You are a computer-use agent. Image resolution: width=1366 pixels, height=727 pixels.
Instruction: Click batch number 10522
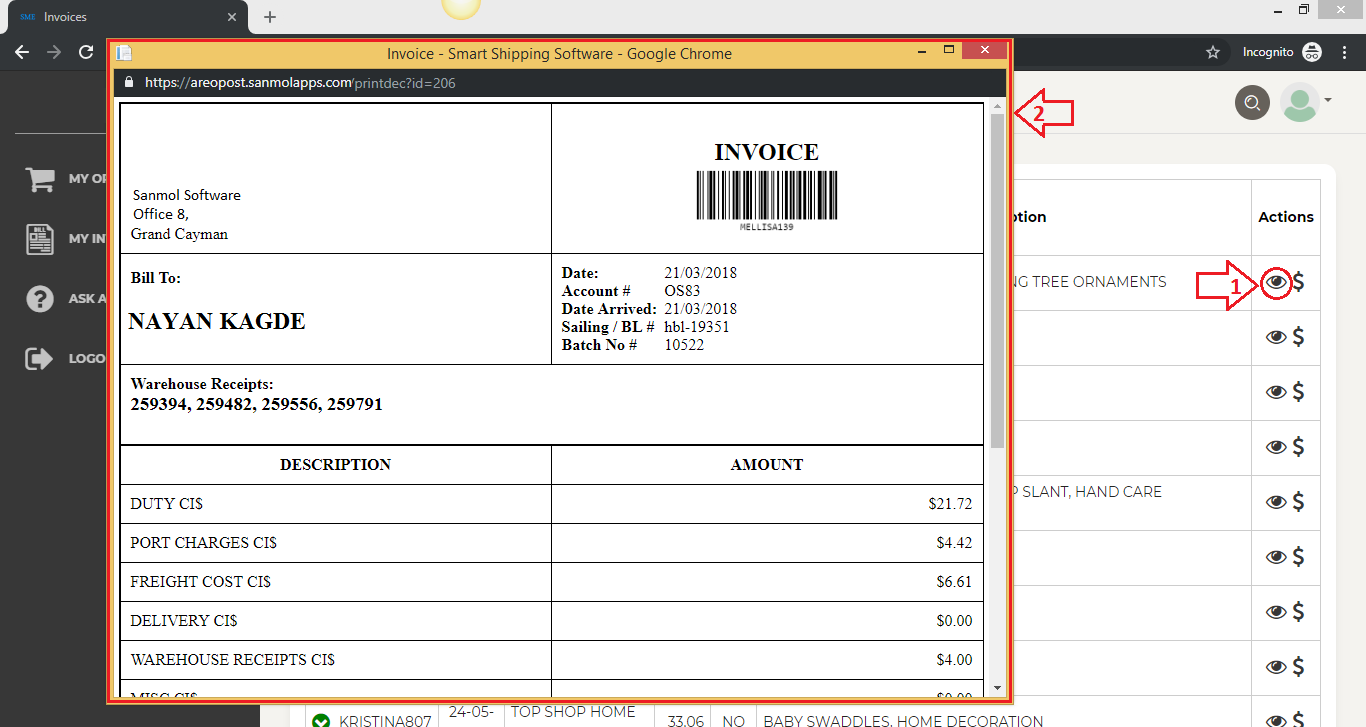tap(684, 345)
